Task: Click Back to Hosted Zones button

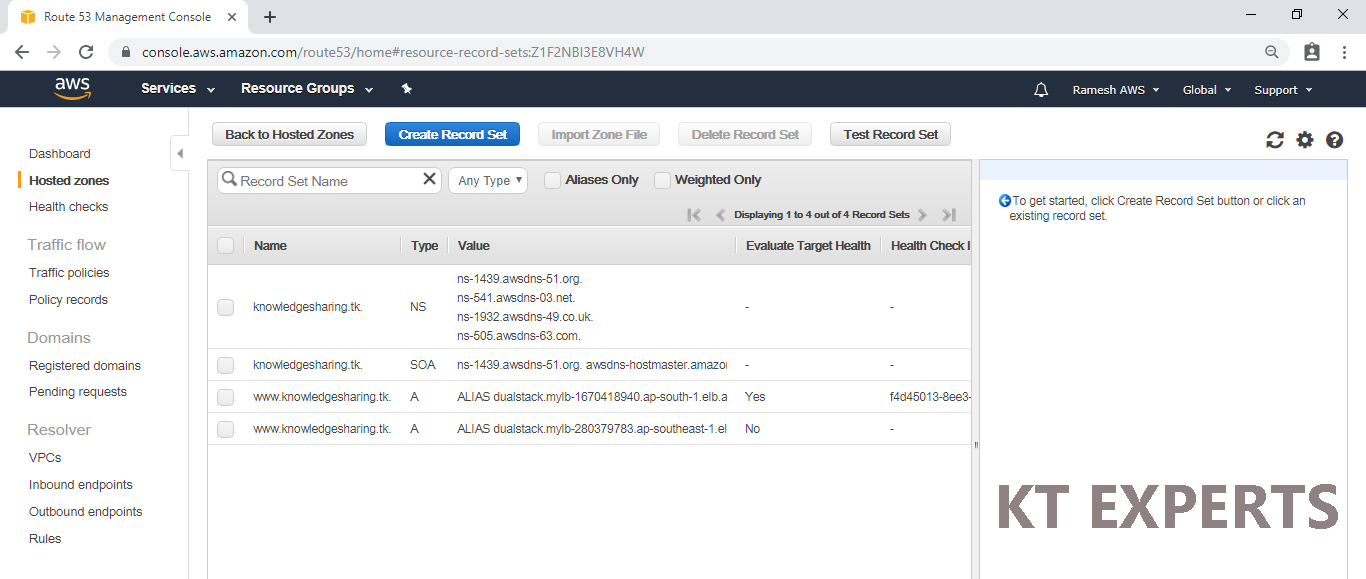Action: pyautogui.click(x=290, y=134)
